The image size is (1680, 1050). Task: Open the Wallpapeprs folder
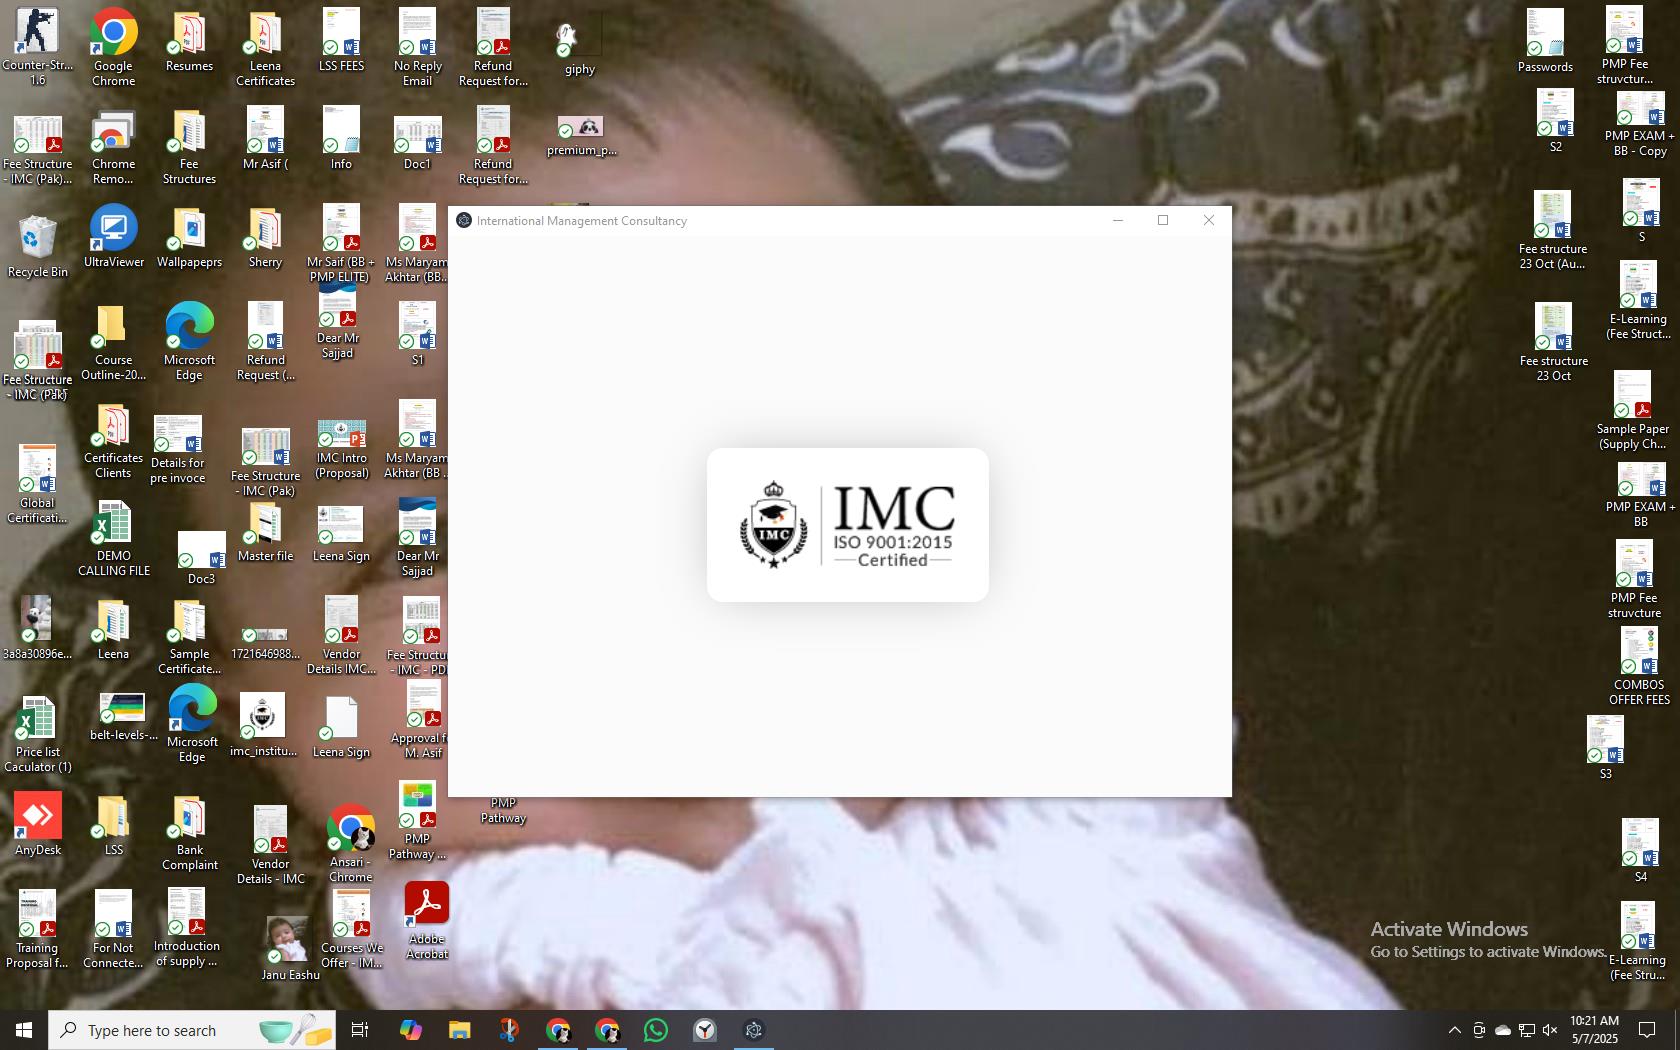189,238
